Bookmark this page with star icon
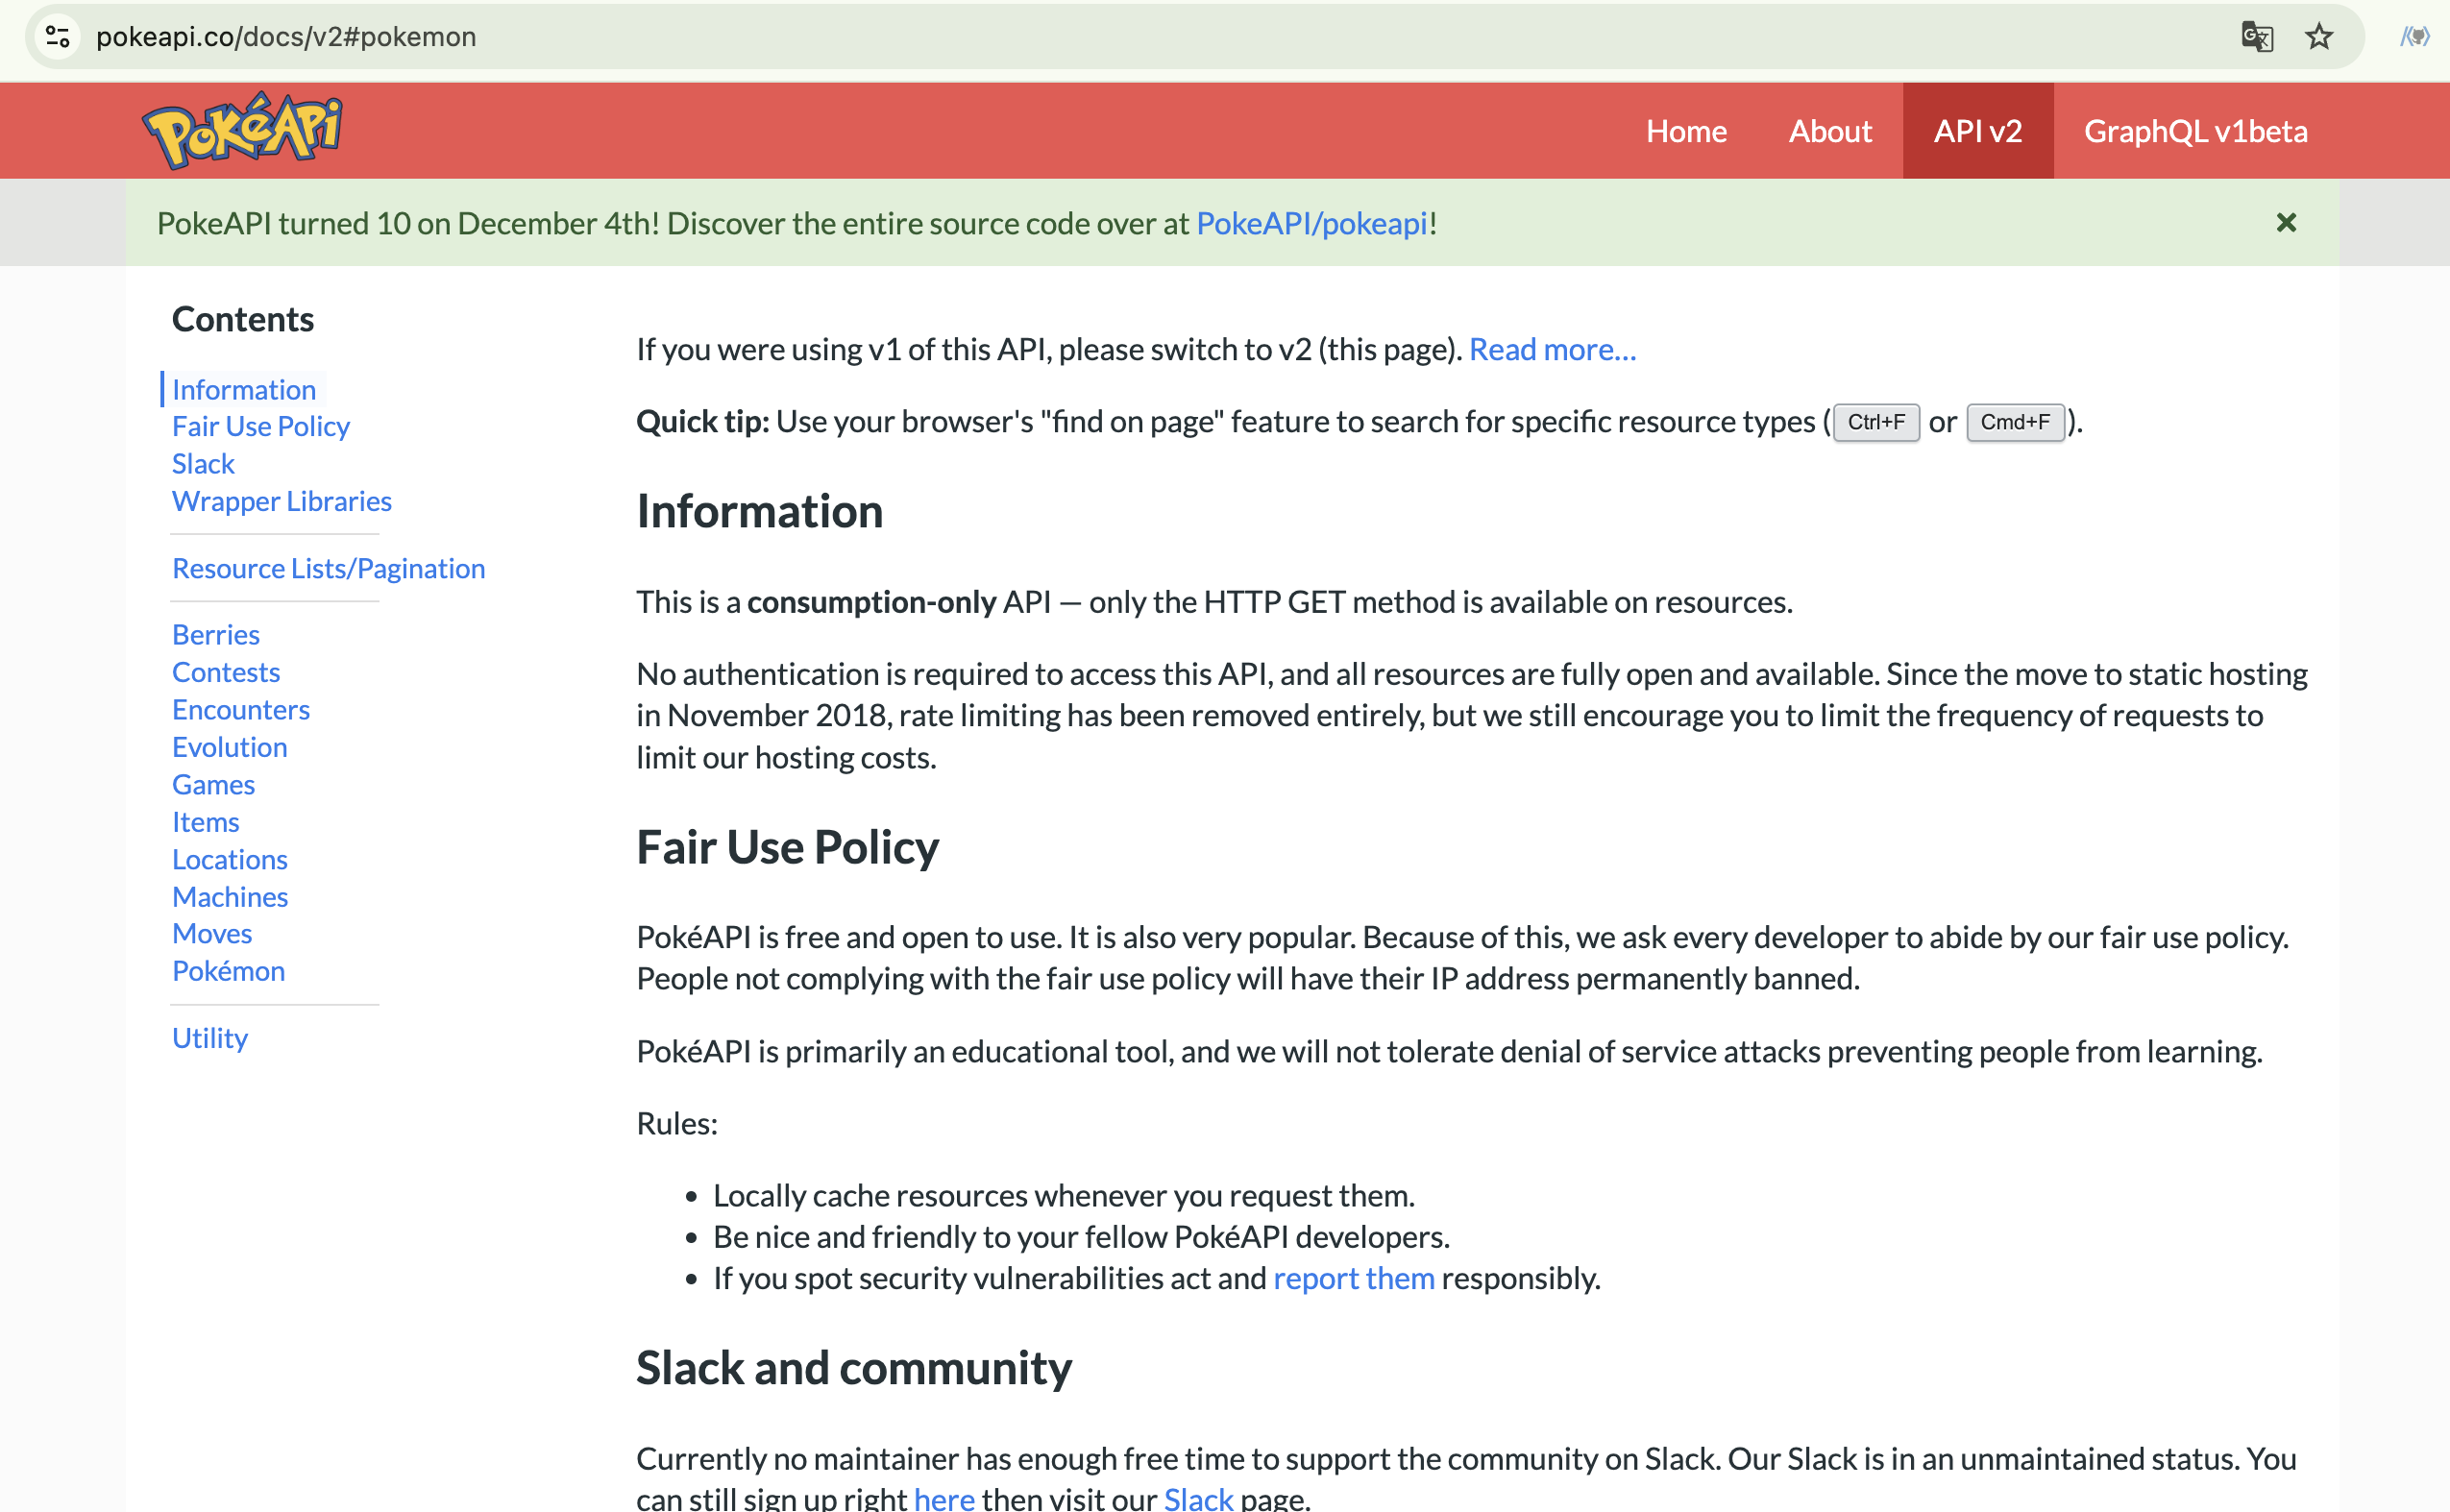The height and width of the screenshot is (1512, 2450). tap(2318, 37)
